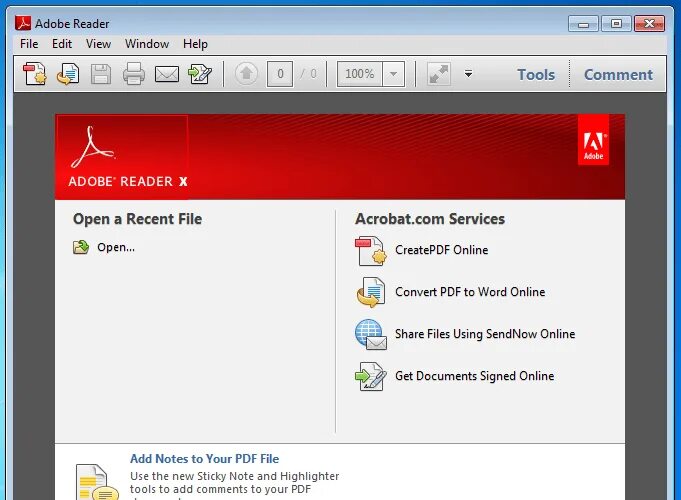Screen dimensions: 681x500
Task: Click the Acrobat.com Services heading
Action: pos(430,219)
